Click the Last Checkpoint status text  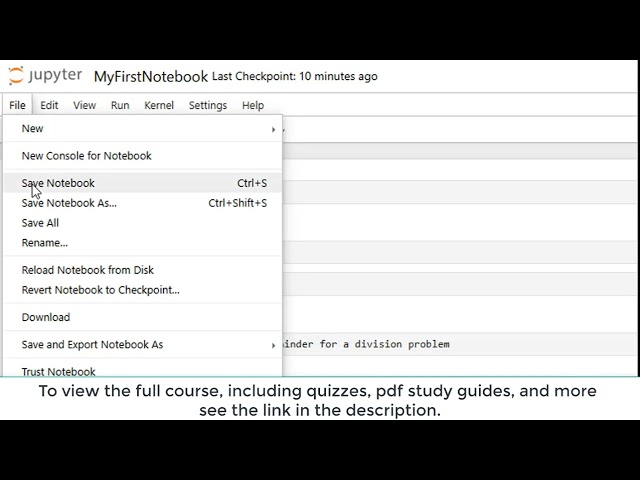[295, 76]
